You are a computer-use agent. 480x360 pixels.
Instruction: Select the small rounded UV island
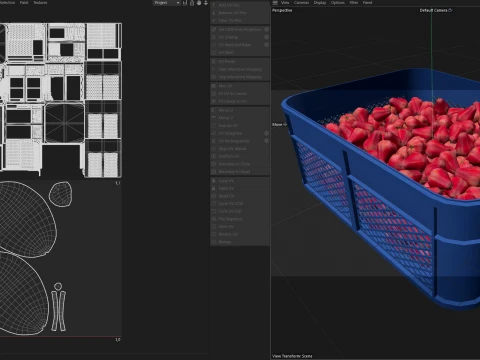61,194
